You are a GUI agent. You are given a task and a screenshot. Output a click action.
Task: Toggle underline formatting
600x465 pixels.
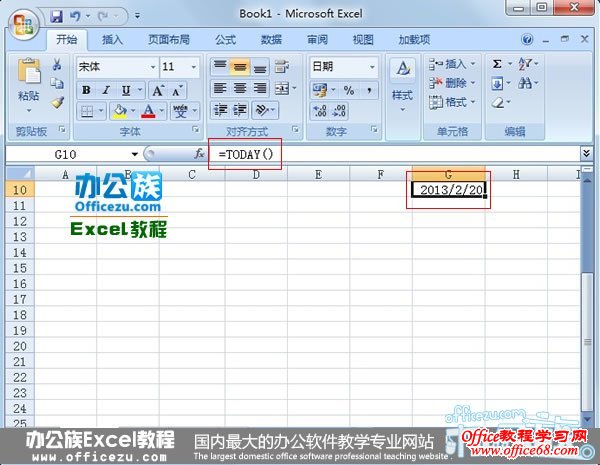click(126, 90)
